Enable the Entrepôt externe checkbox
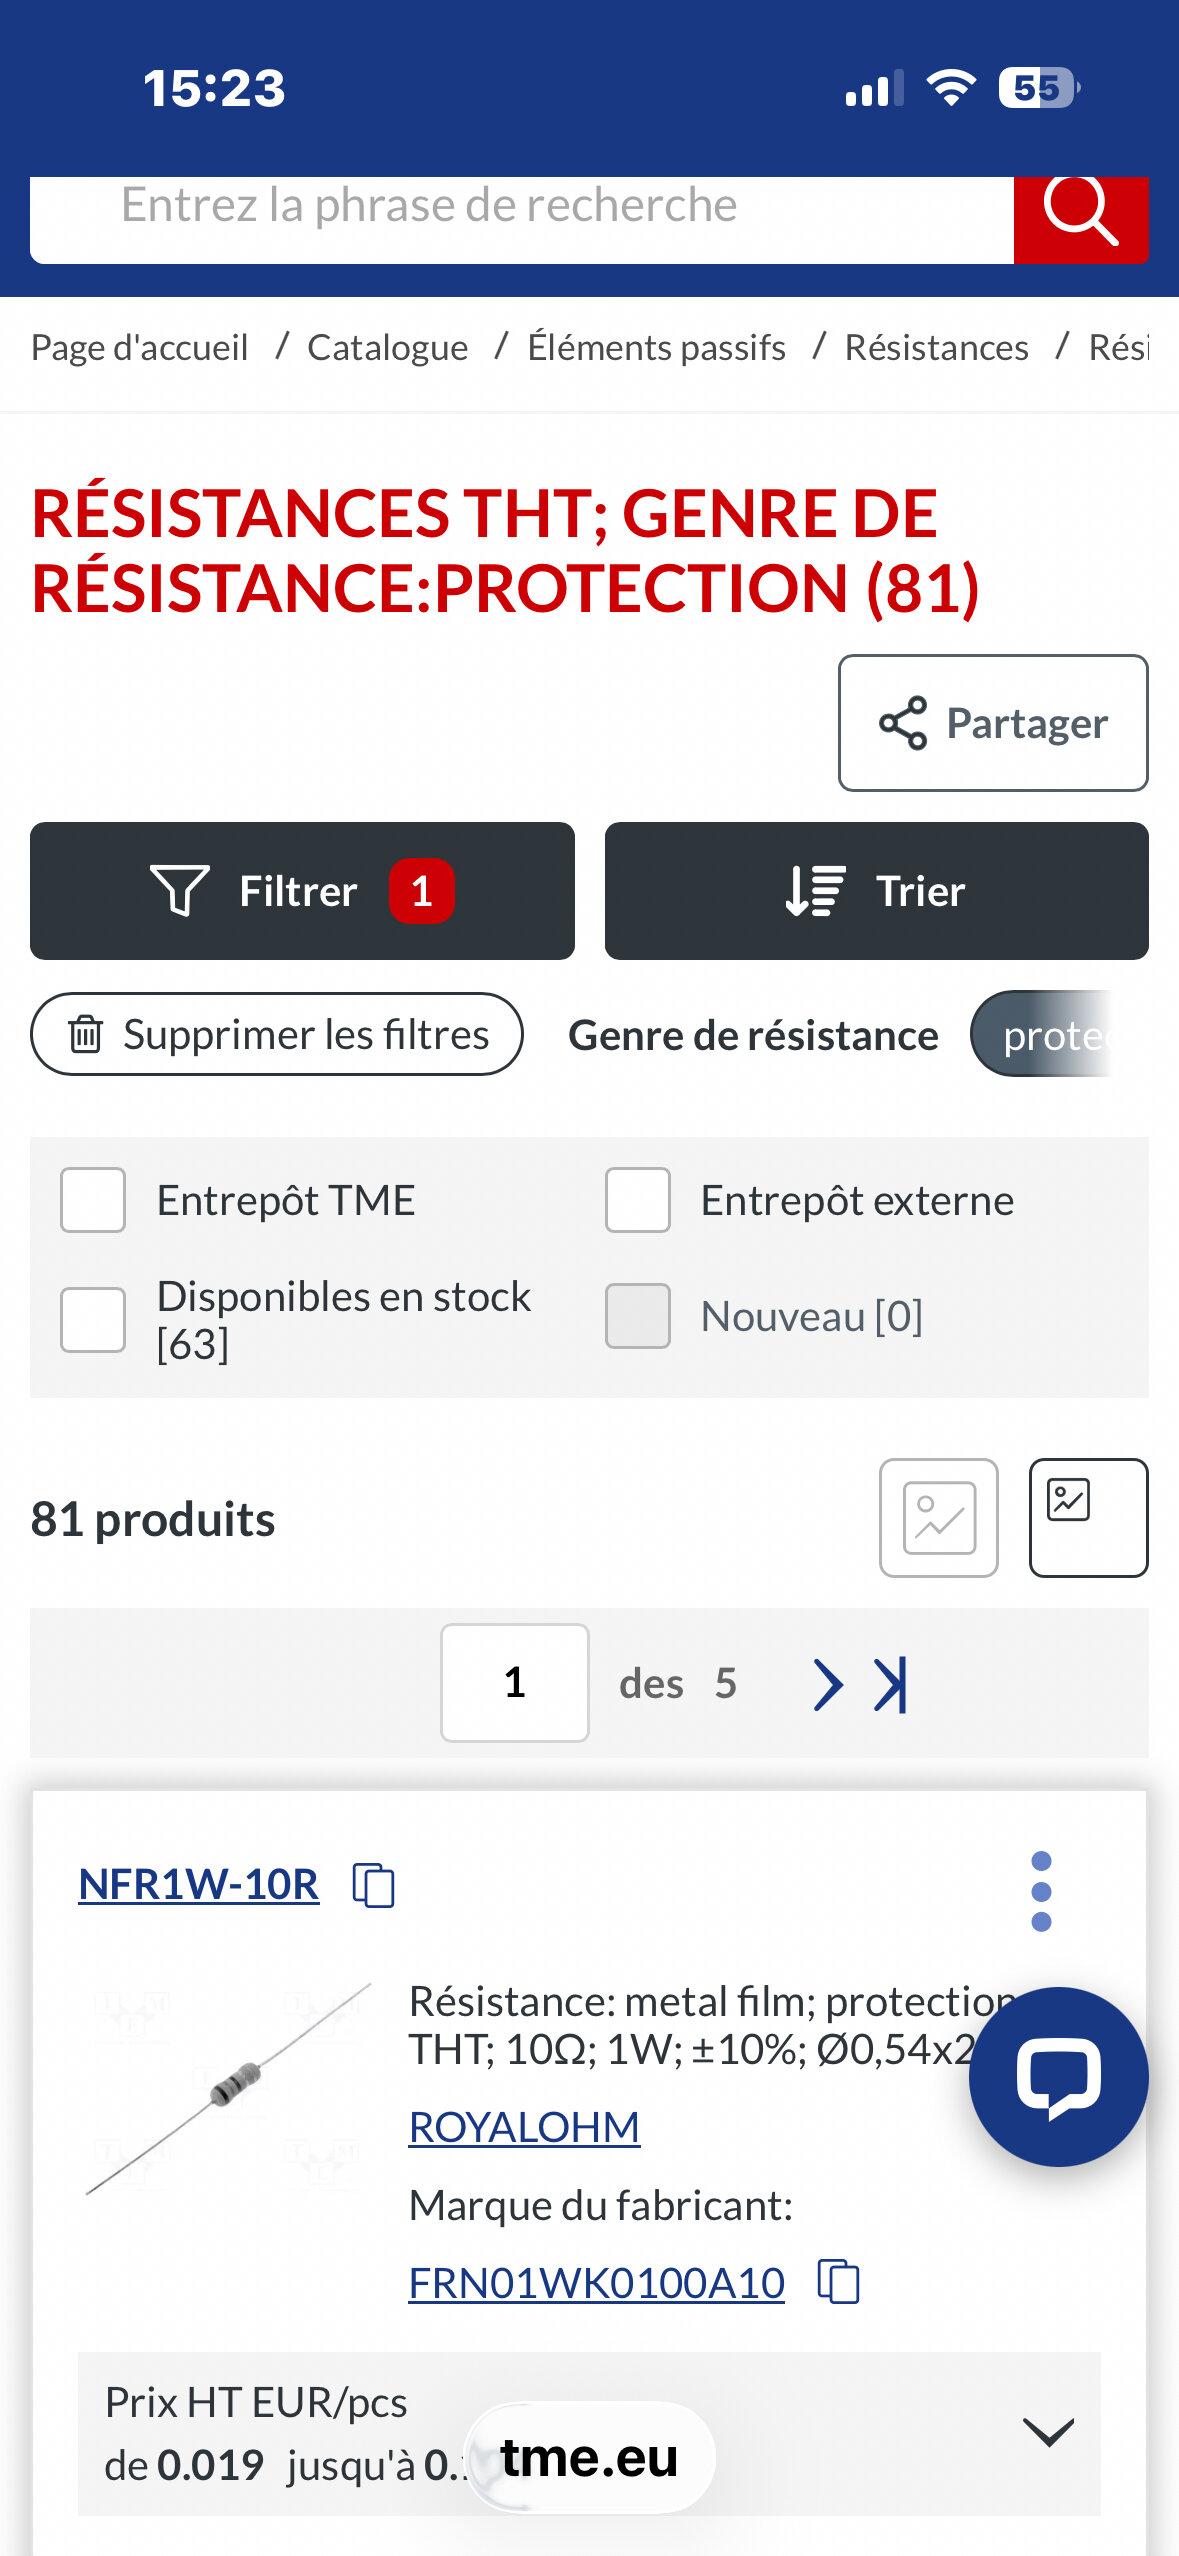The width and height of the screenshot is (1179, 2556). (637, 1200)
